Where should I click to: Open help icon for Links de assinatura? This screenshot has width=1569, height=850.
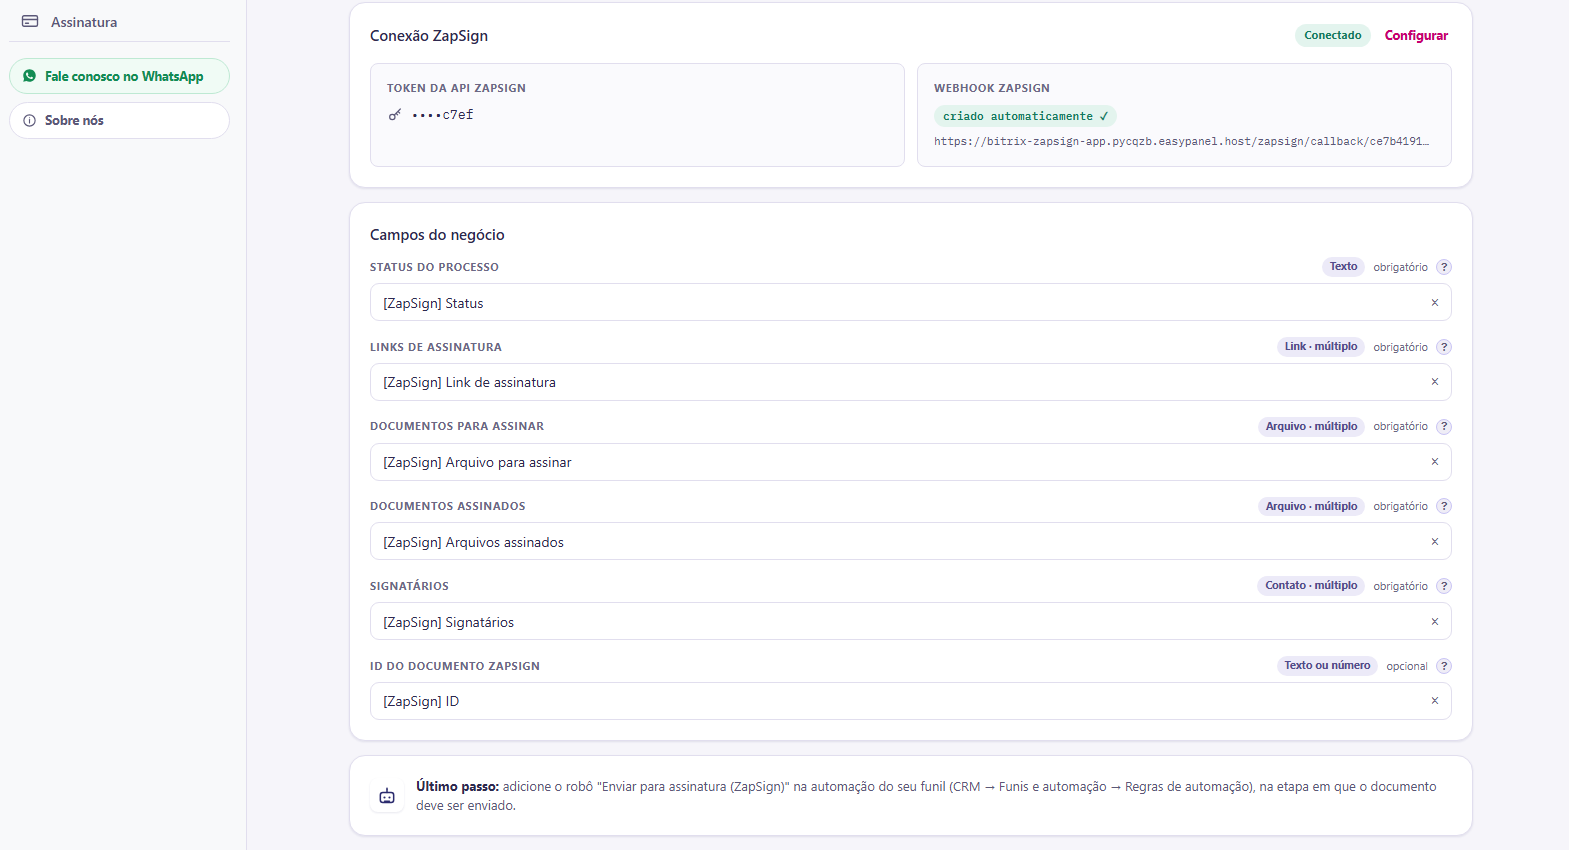coord(1443,347)
